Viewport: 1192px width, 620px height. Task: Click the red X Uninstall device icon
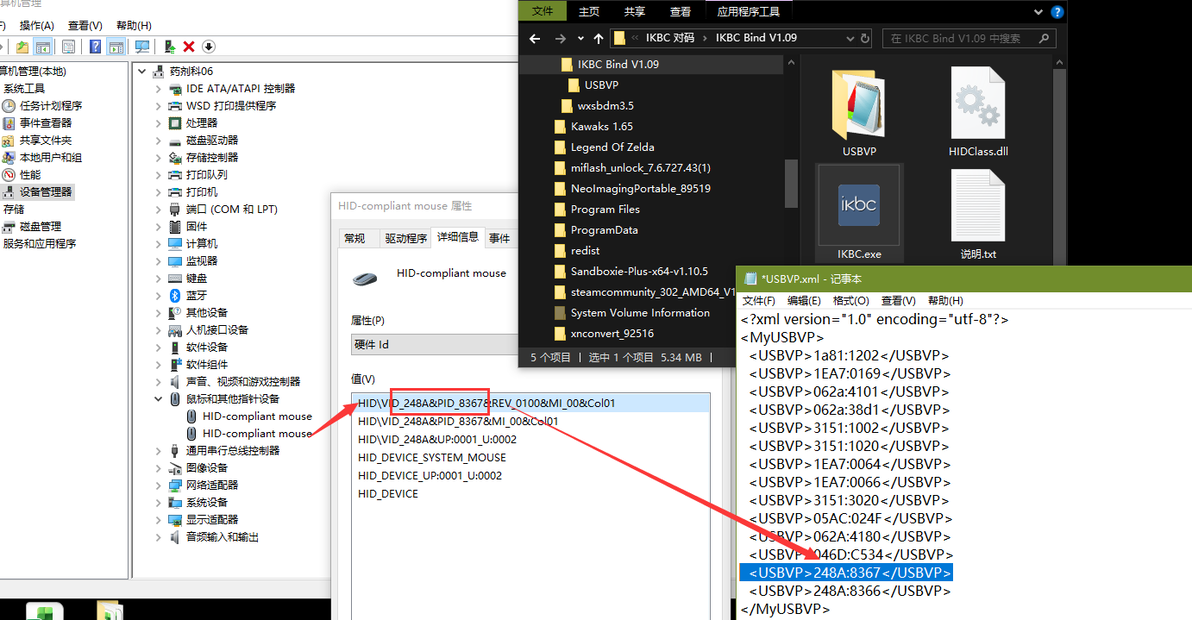[x=189, y=47]
